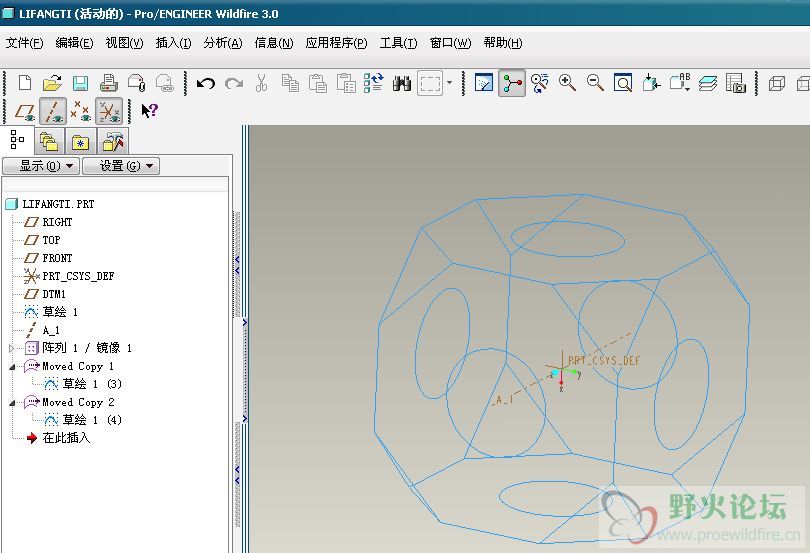This screenshot has width=810, height=553.
Task: Select the FRONT datum plane
Action: coord(57,258)
